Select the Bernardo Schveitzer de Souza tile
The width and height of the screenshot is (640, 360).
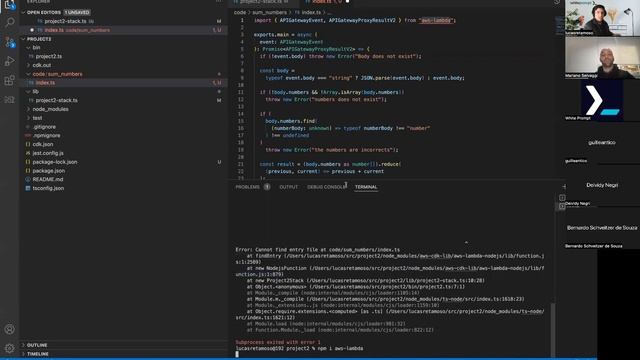pyautogui.click(x=602, y=228)
